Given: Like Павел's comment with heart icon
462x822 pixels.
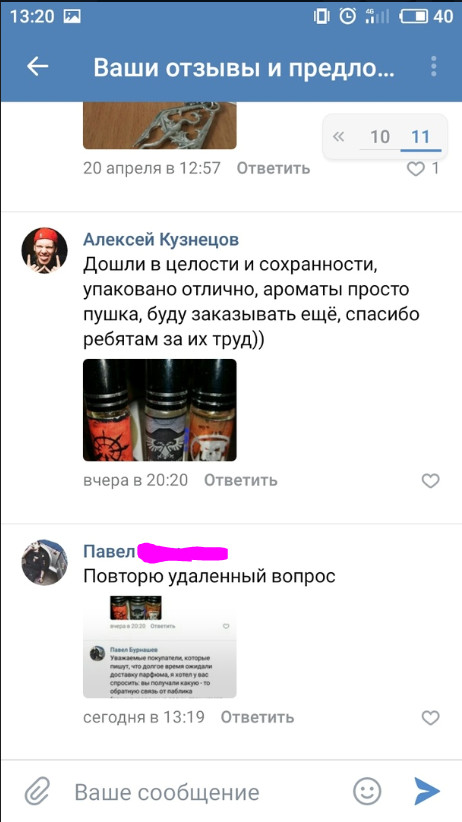Looking at the screenshot, I should pos(431,718).
